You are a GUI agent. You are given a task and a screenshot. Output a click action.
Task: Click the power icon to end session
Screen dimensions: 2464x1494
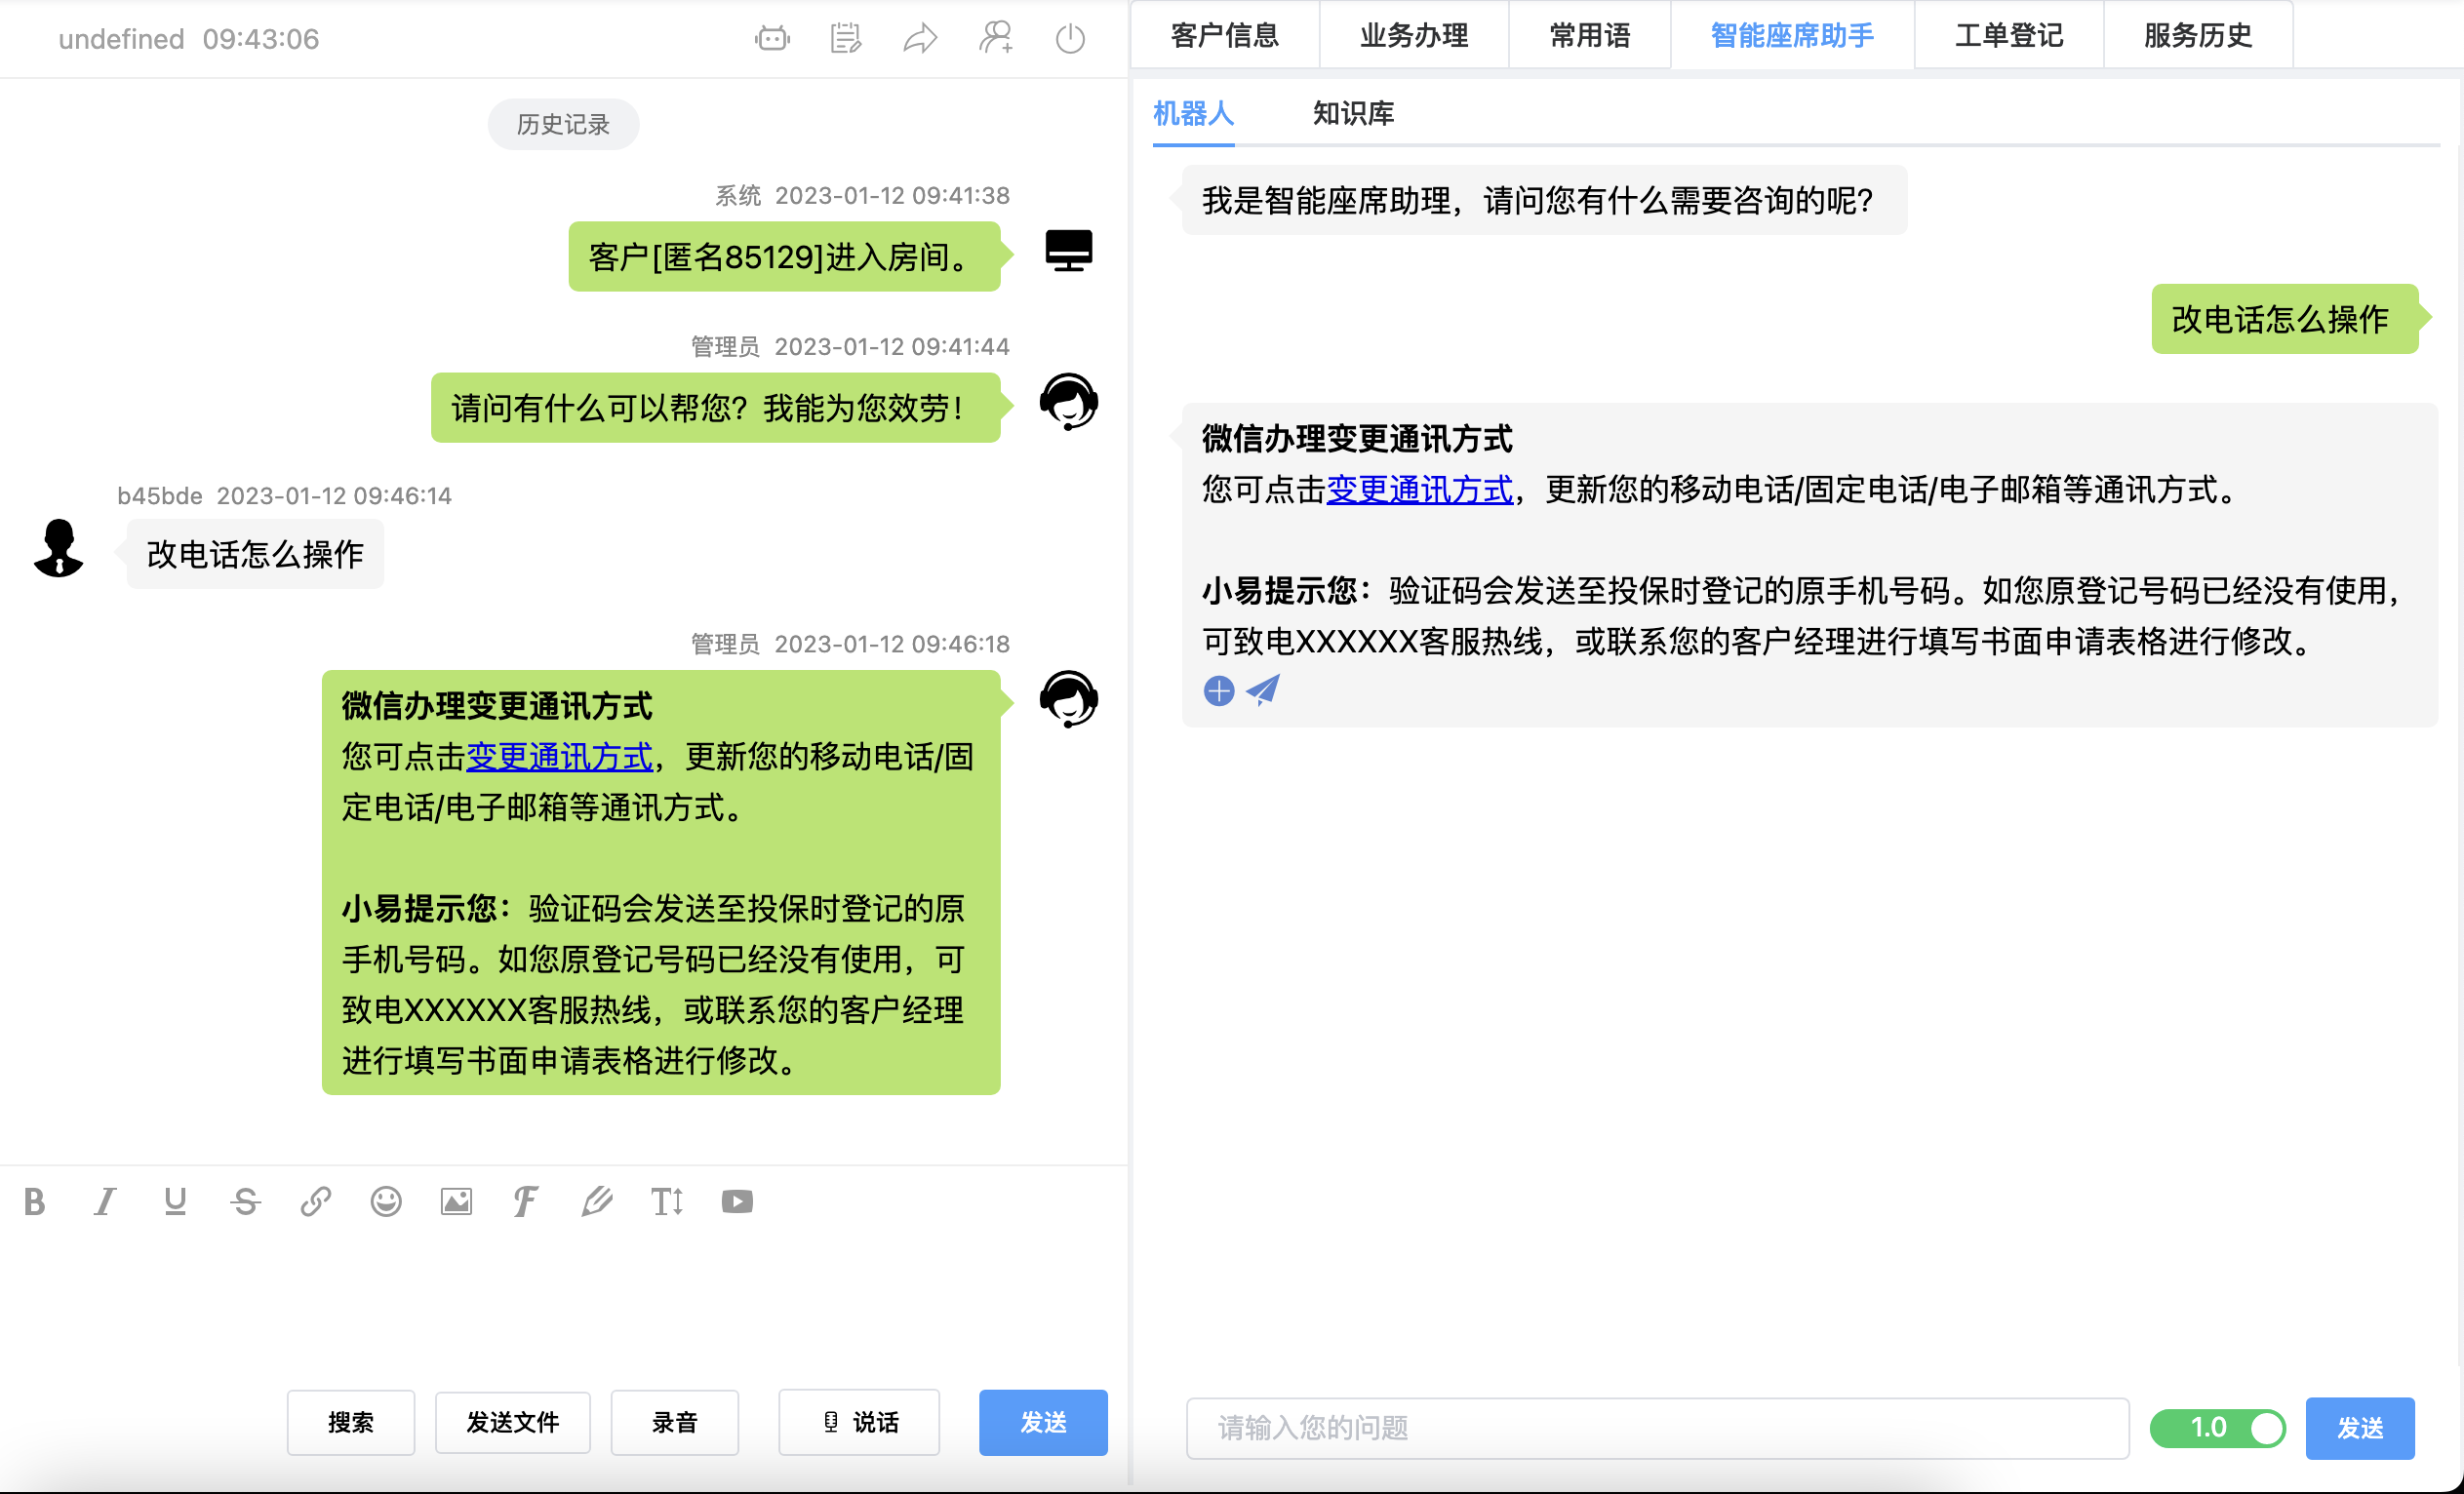coord(1070,38)
